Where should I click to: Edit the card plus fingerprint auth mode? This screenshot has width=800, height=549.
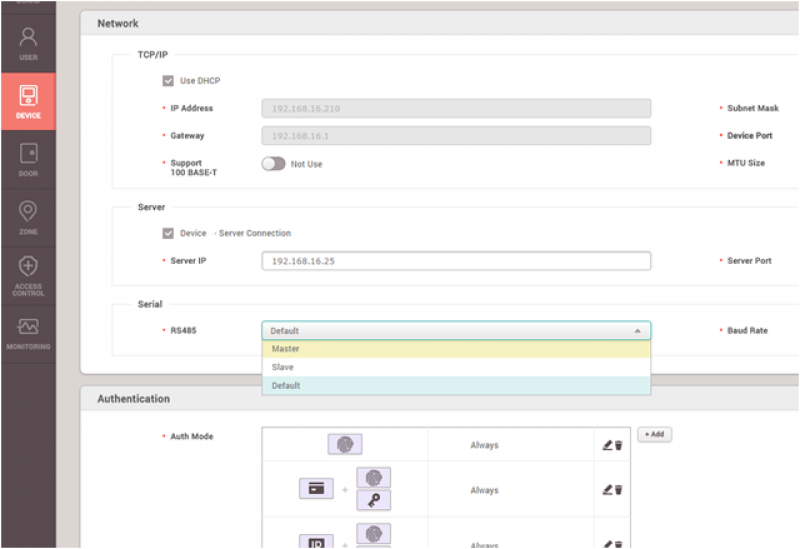pyautogui.click(x=607, y=490)
